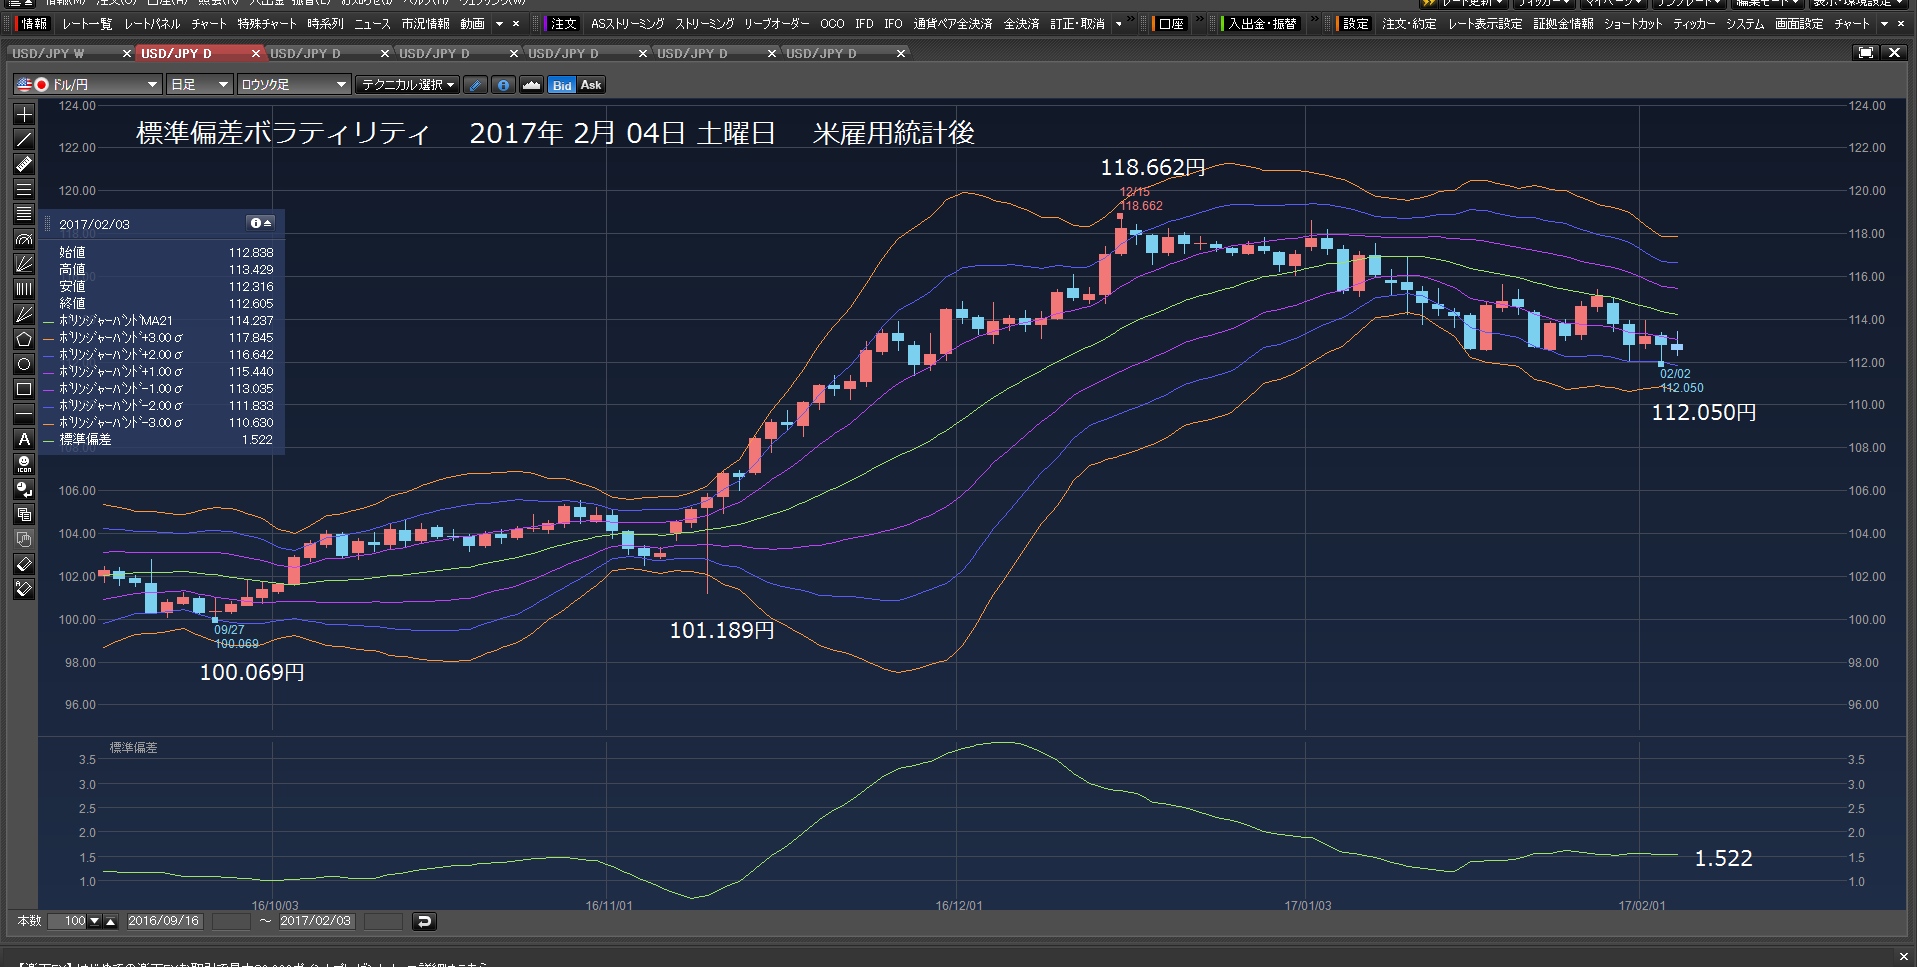Click the pencil drawing settings icon
Viewport: 1917px width, 967px height.
tap(476, 85)
